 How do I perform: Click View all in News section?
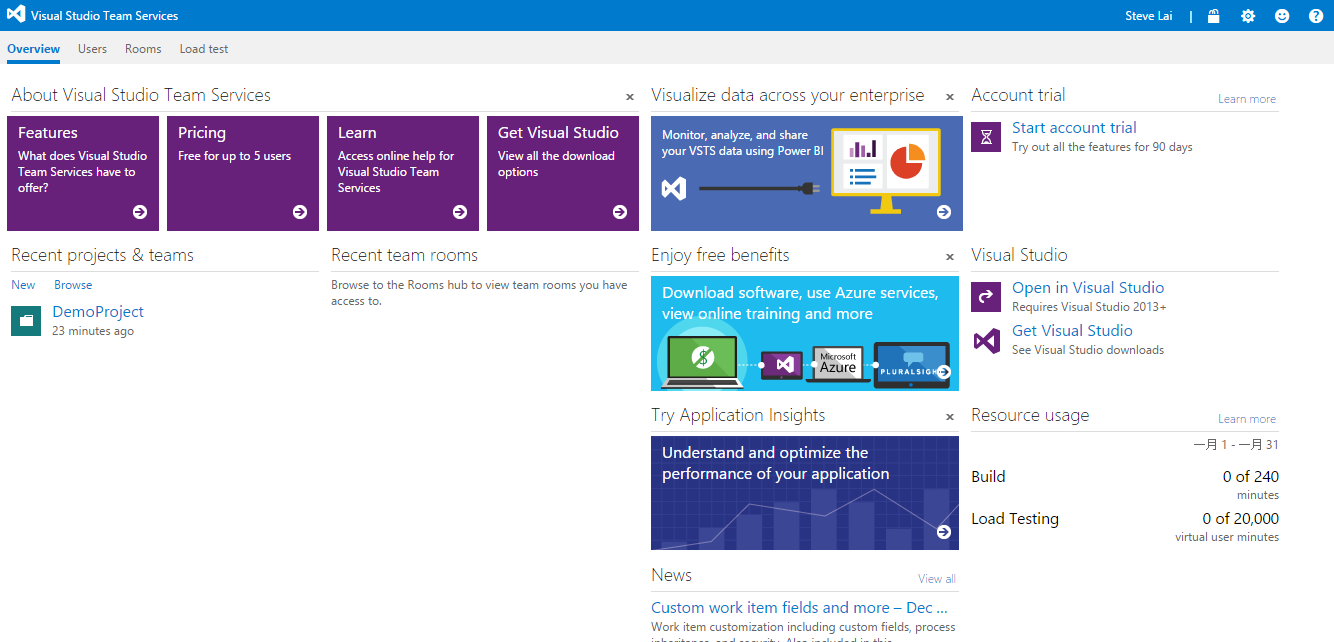click(x=936, y=579)
